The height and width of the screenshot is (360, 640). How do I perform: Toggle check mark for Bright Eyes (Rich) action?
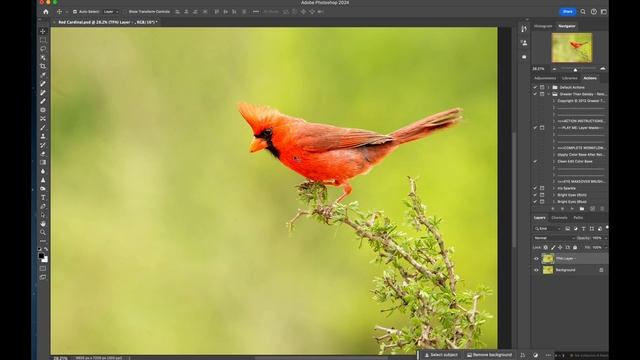point(535,195)
